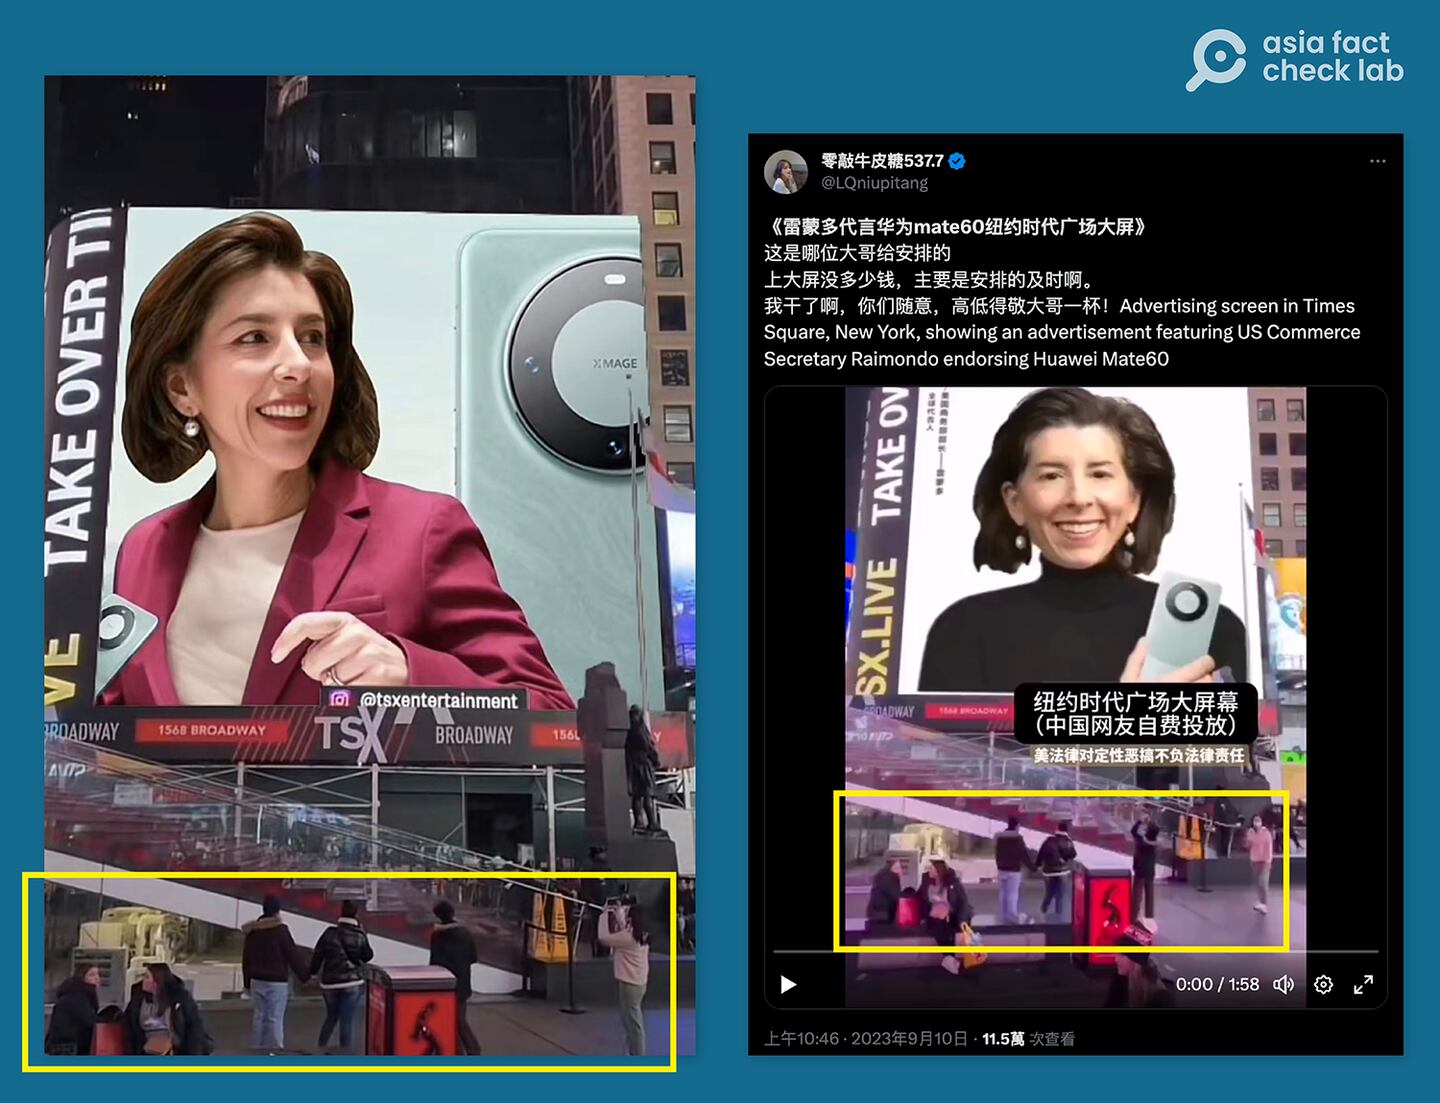This screenshot has height=1103, width=1440.
Task: Enter fullscreen with the expand arrows icon
Action: (x=1363, y=984)
